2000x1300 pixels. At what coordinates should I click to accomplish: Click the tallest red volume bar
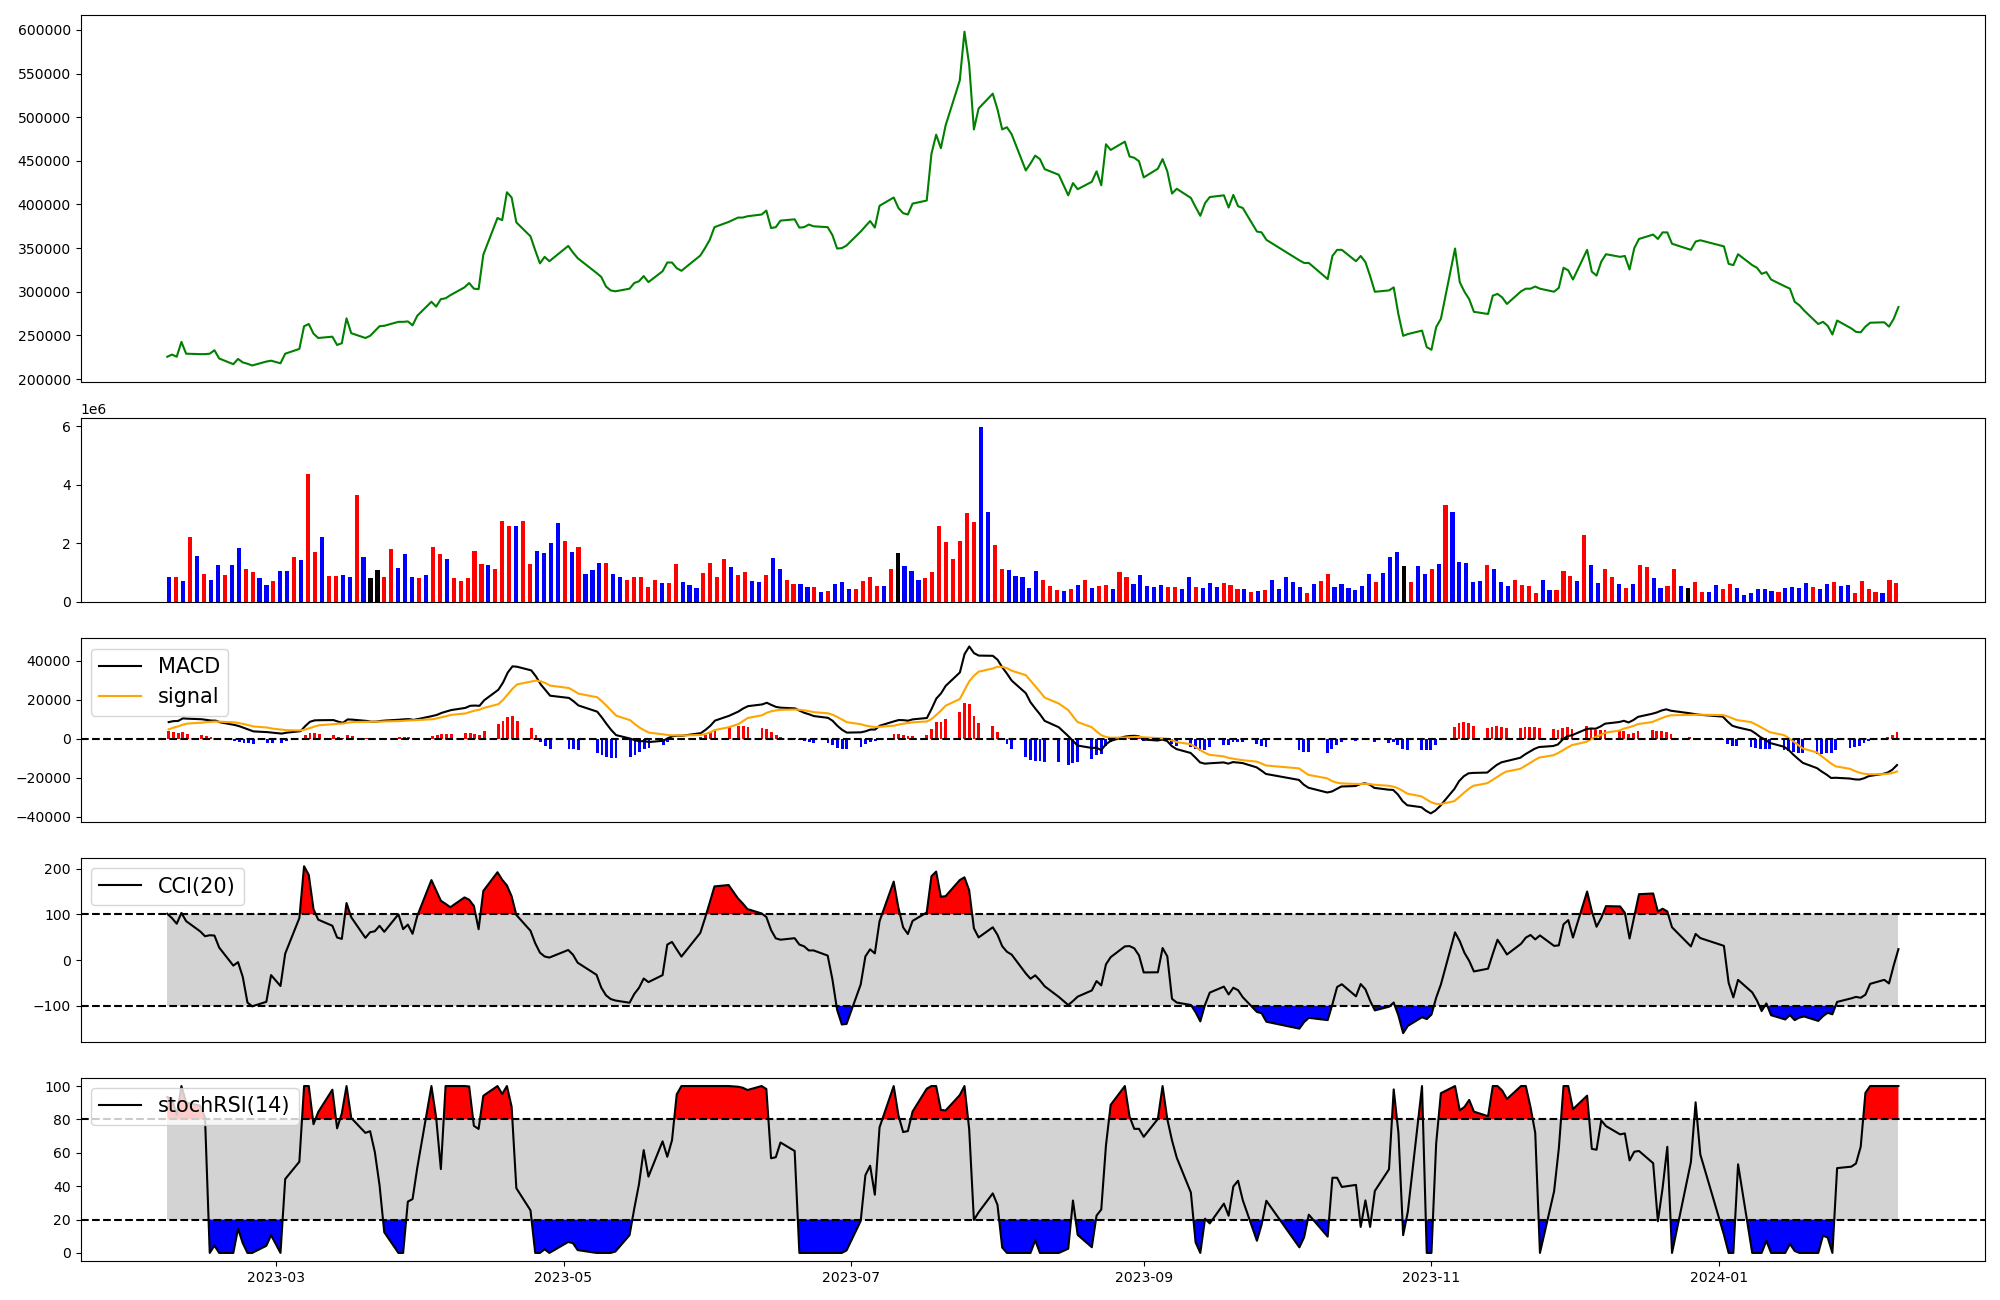pyautogui.click(x=308, y=538)
